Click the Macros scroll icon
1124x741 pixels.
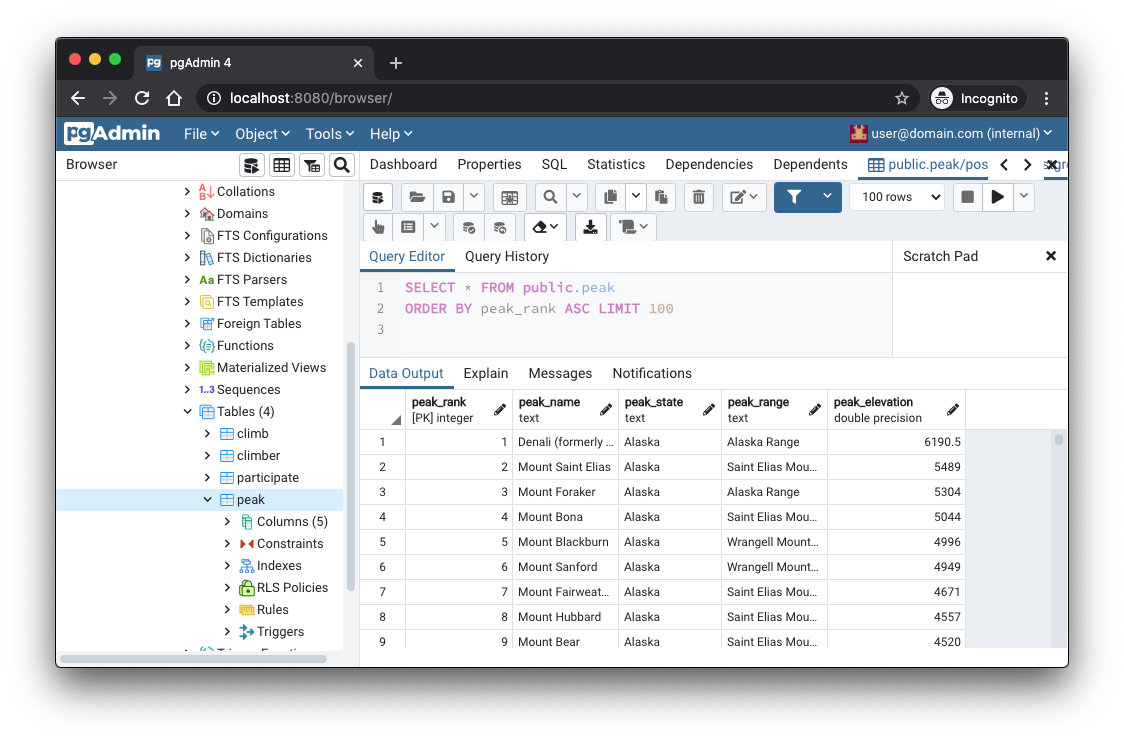click(632, 227)
